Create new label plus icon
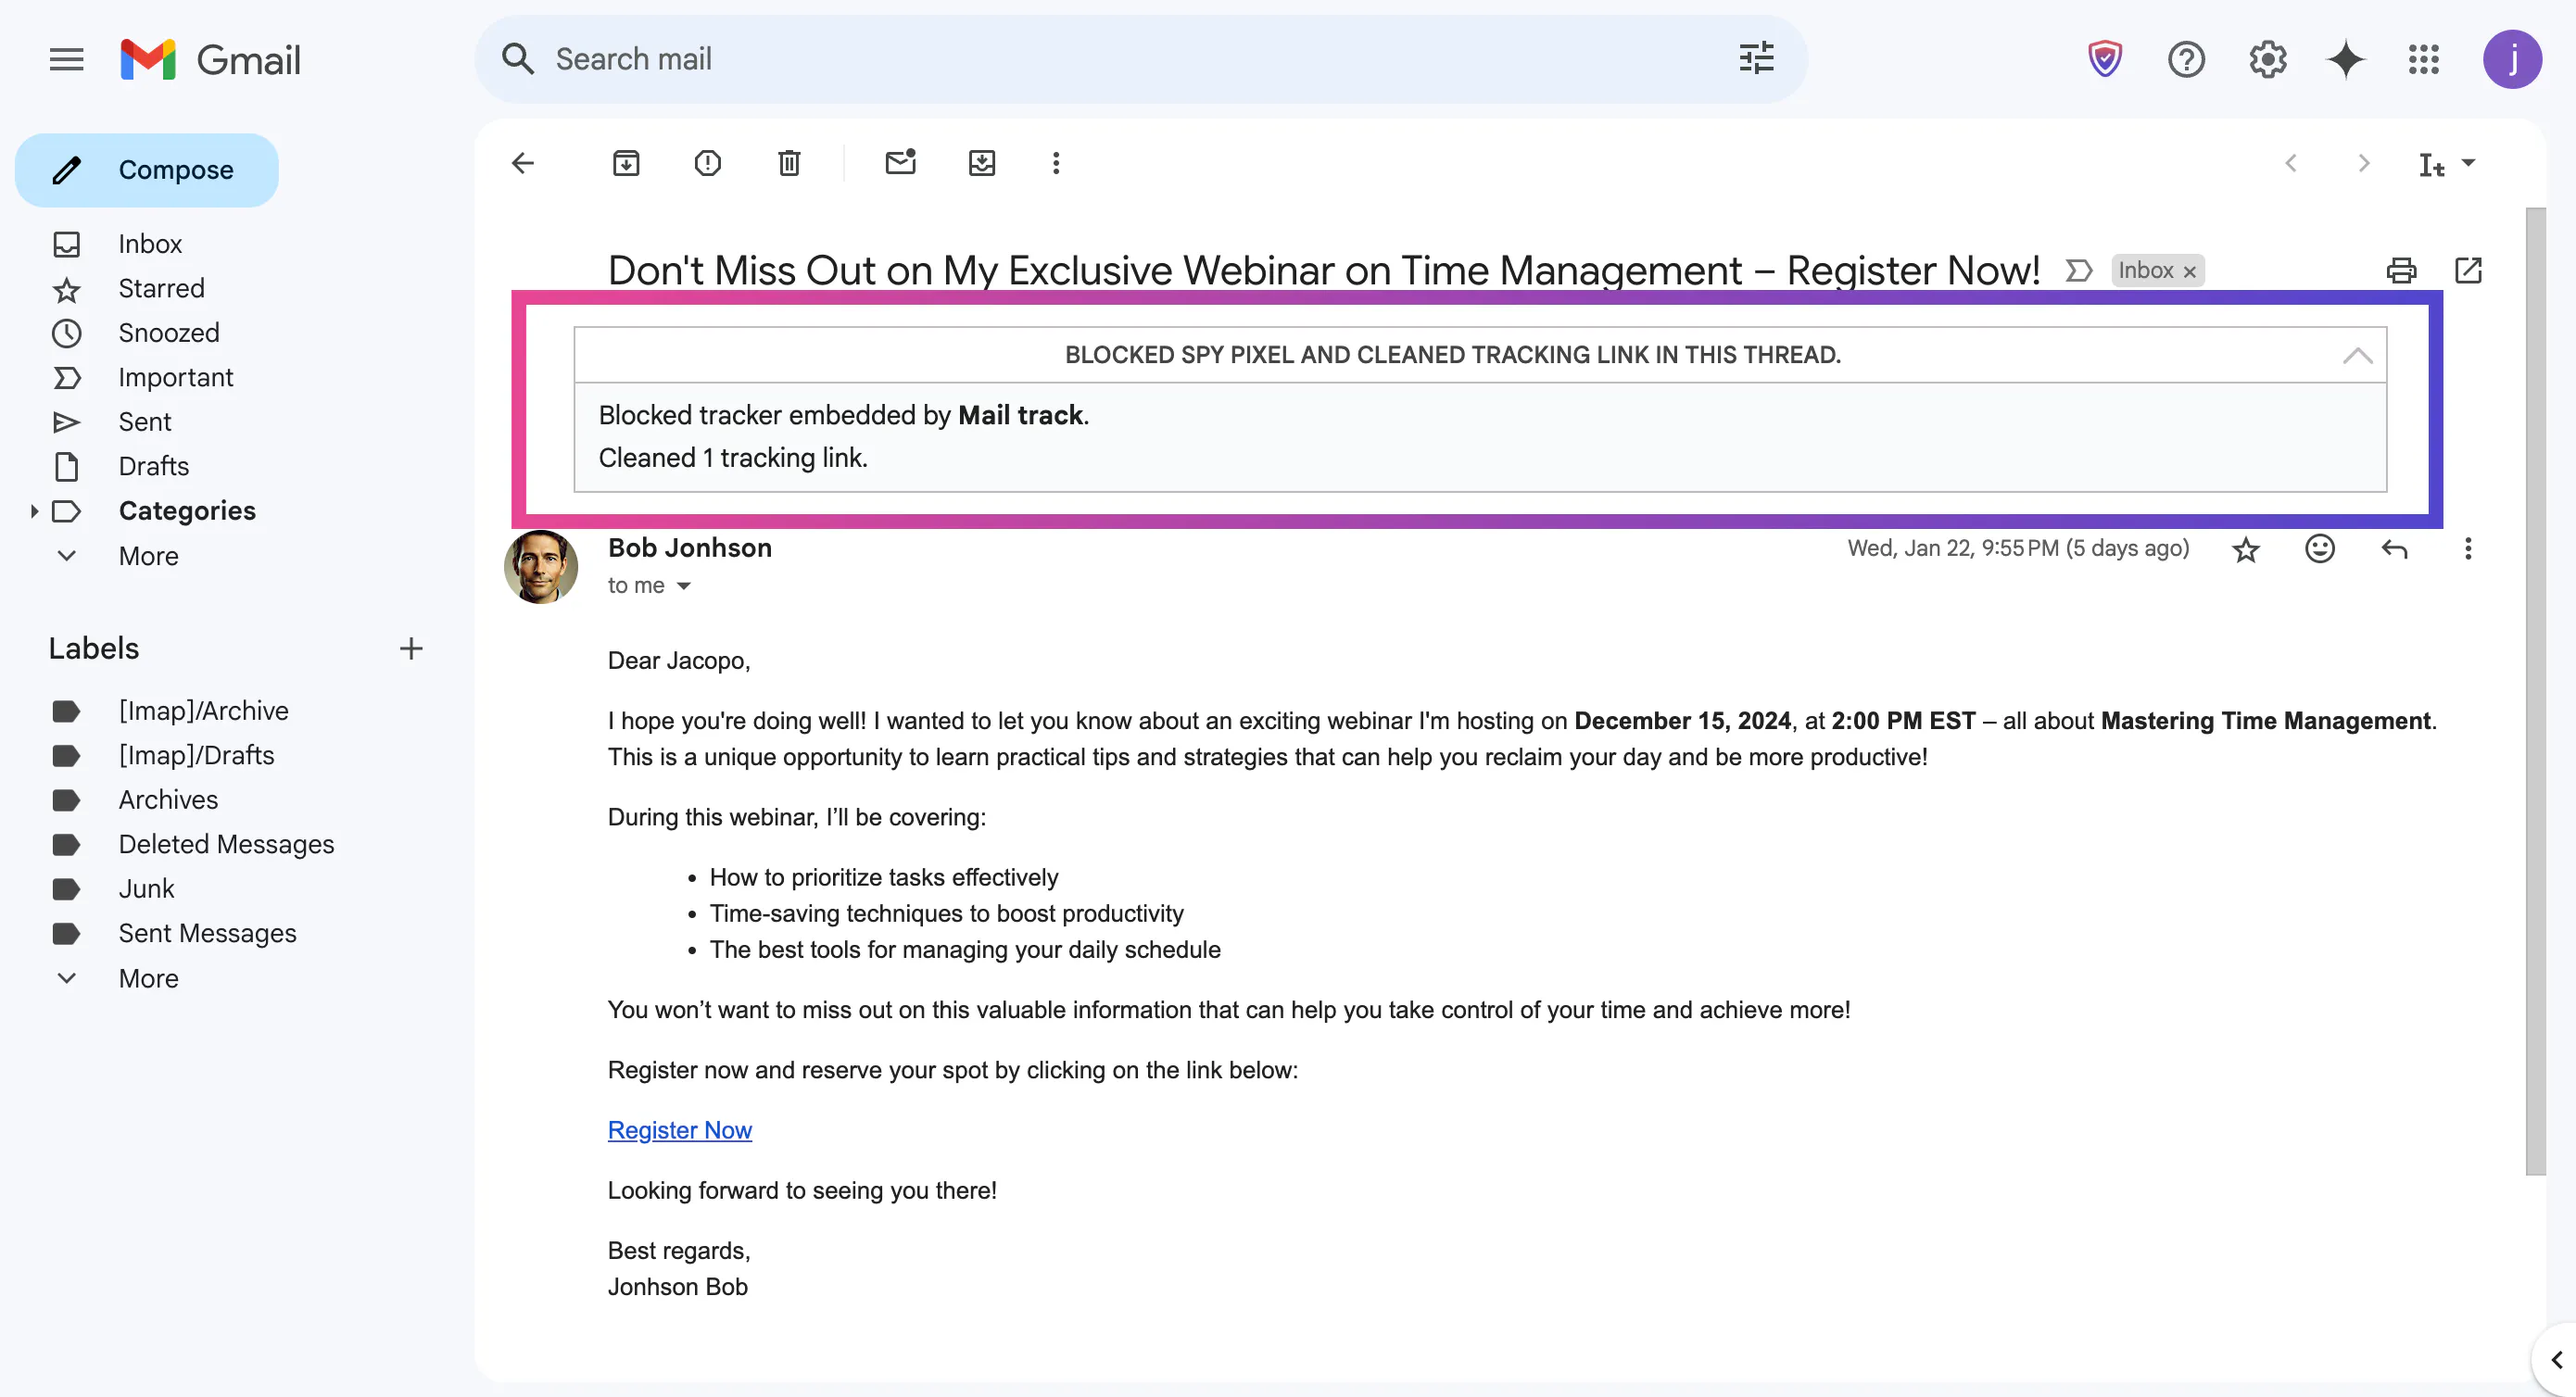The height and width of the screenshot is (1397, 2576). pos(411,648)
